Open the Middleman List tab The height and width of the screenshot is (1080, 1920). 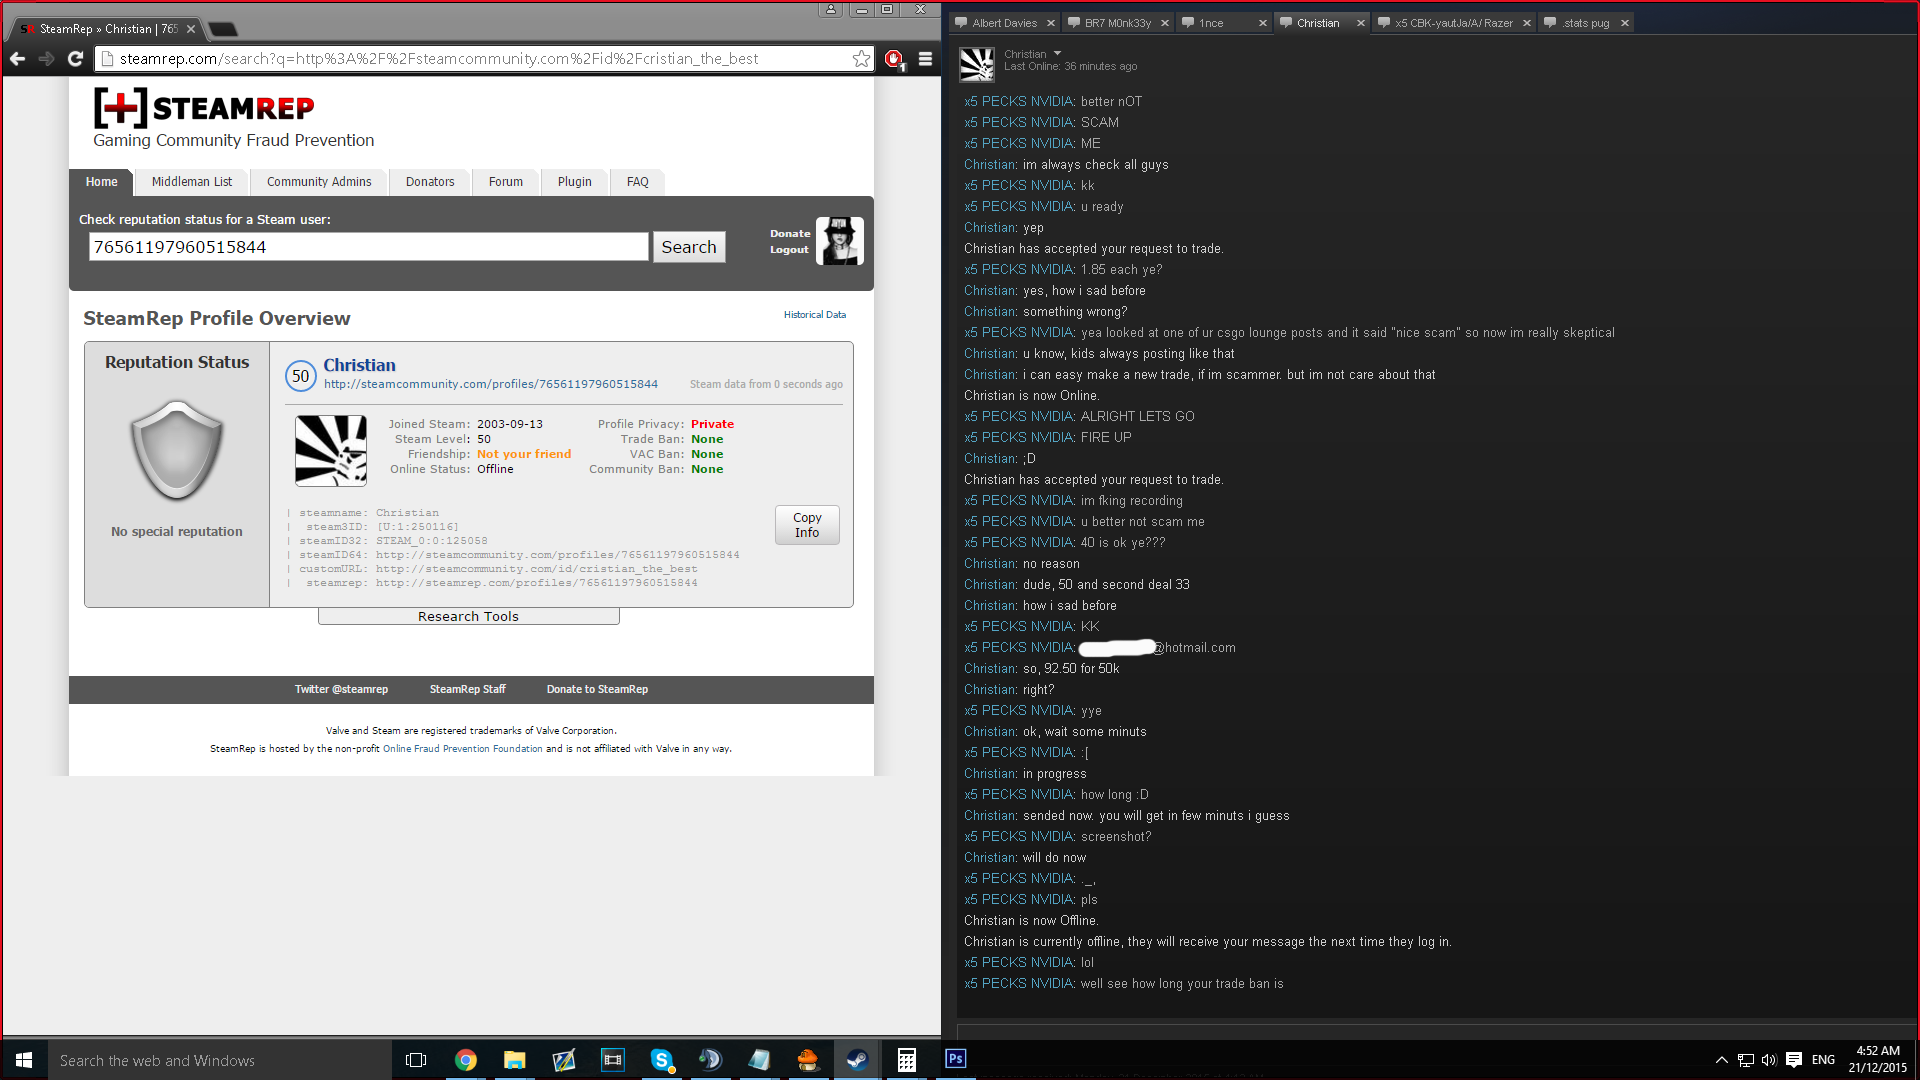192,182
